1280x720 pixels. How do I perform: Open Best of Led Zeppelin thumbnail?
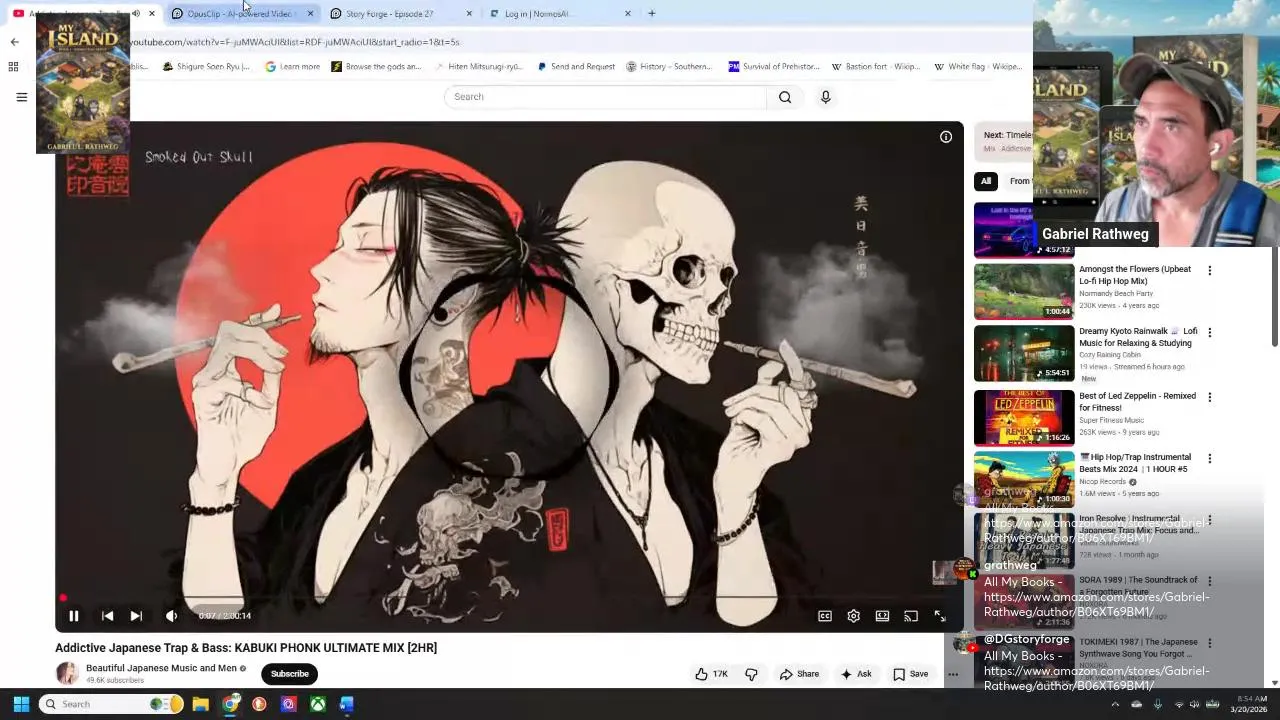pyautogui.click(x=1024, y=417)
